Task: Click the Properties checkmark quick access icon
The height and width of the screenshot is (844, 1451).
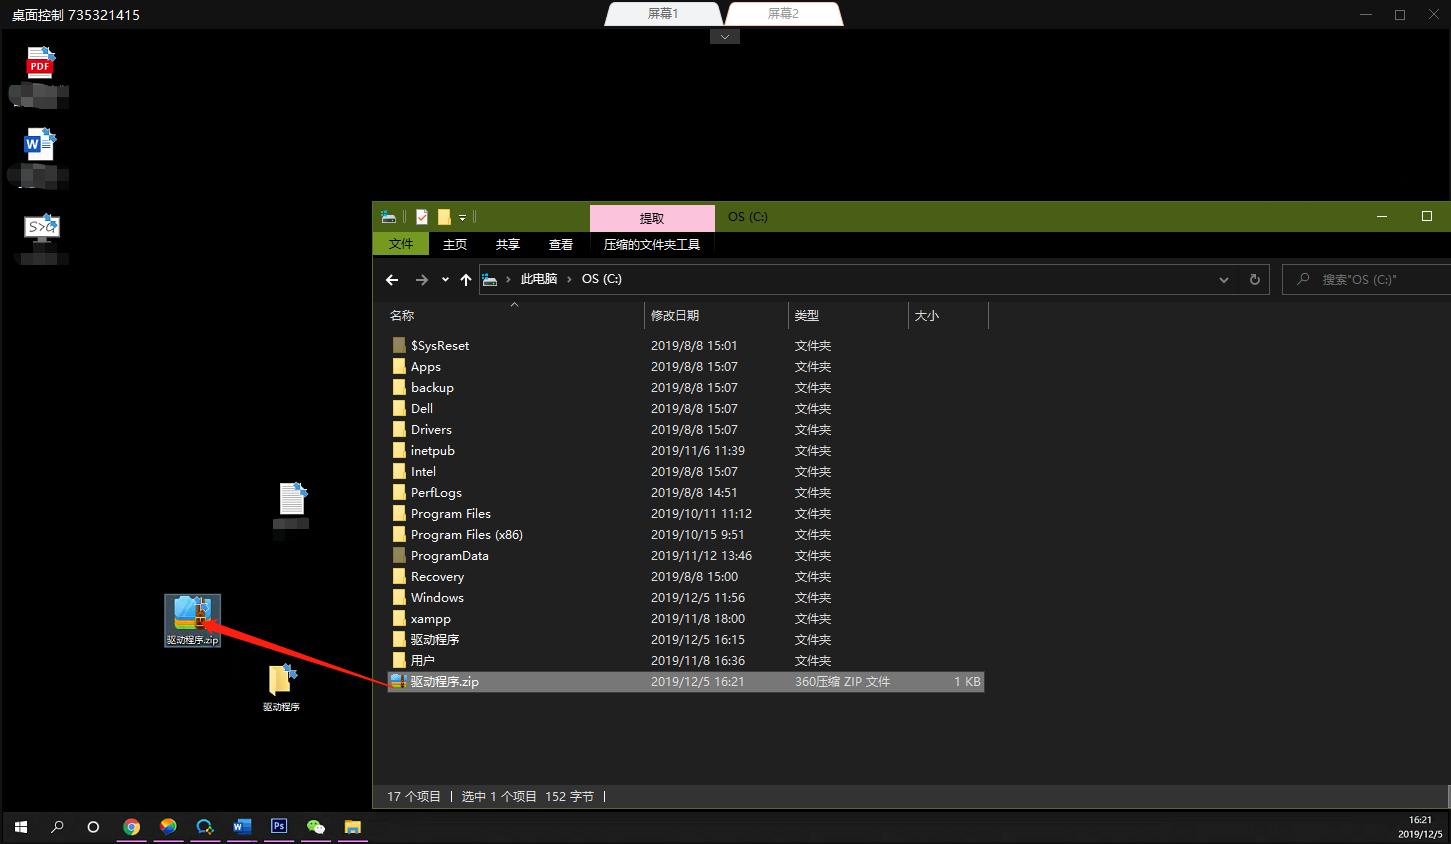Action: tap(422, 217)
